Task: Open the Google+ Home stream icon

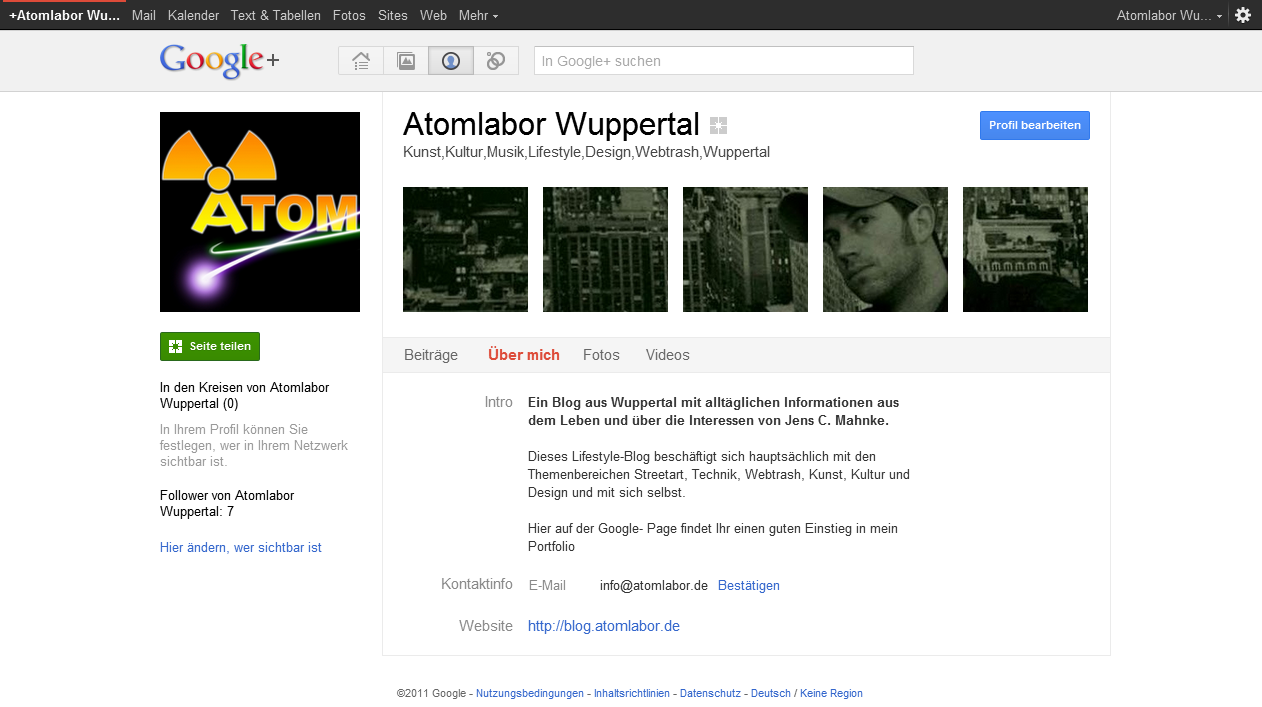Action: click(361, 61)
